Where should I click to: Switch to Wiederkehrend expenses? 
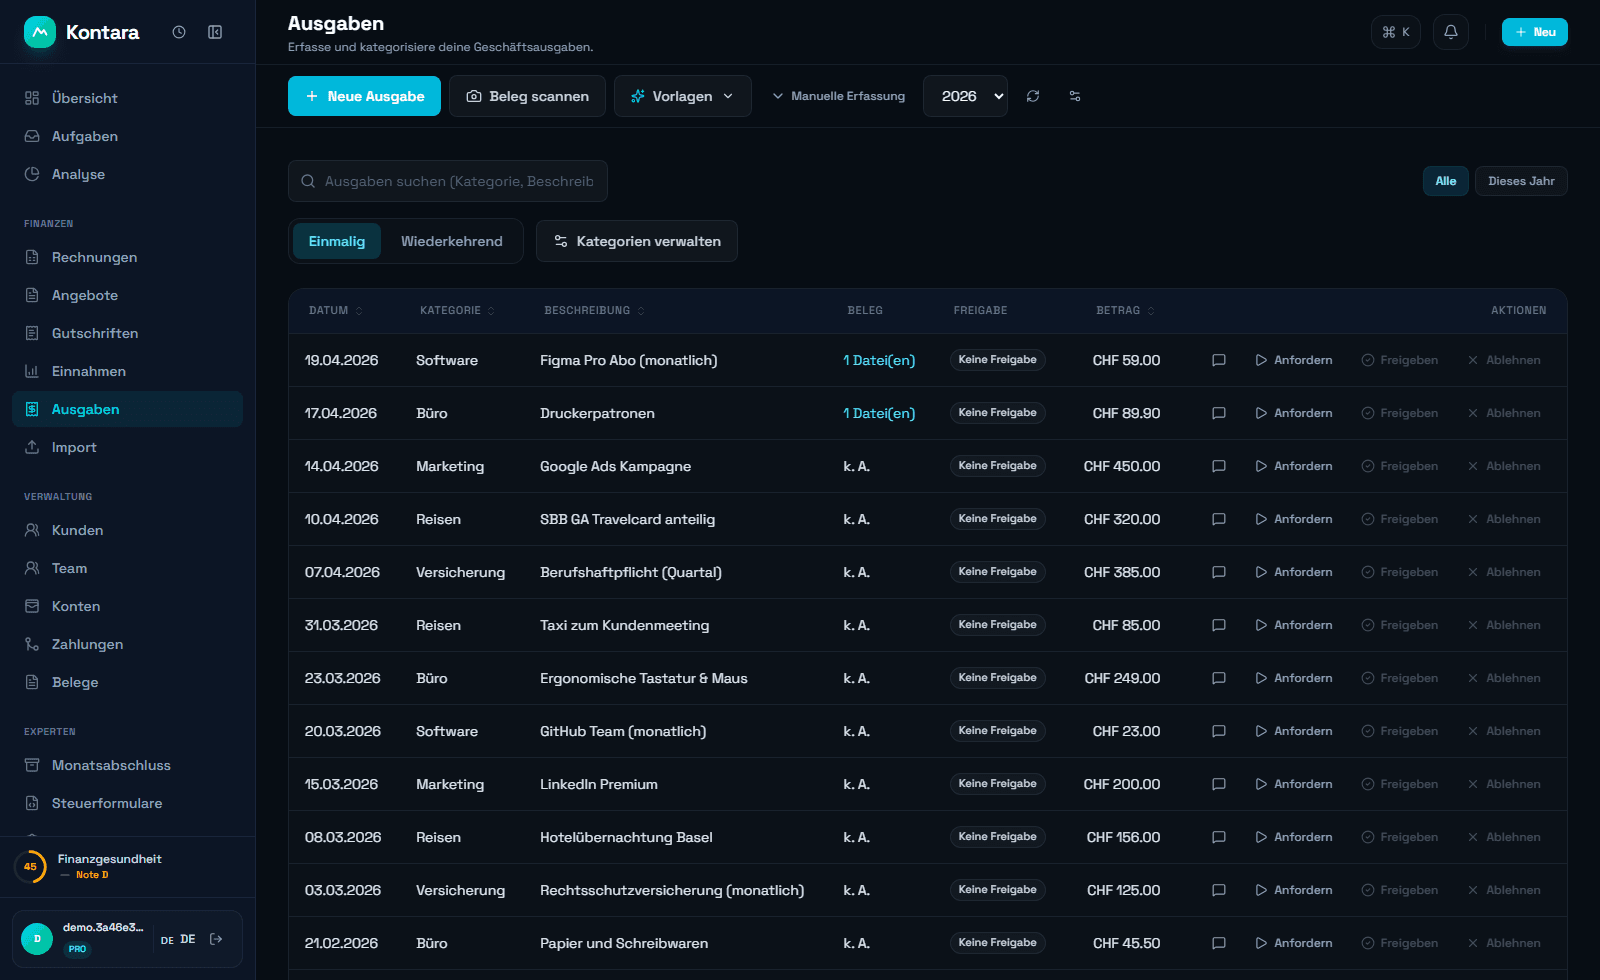tap(452, 241)
